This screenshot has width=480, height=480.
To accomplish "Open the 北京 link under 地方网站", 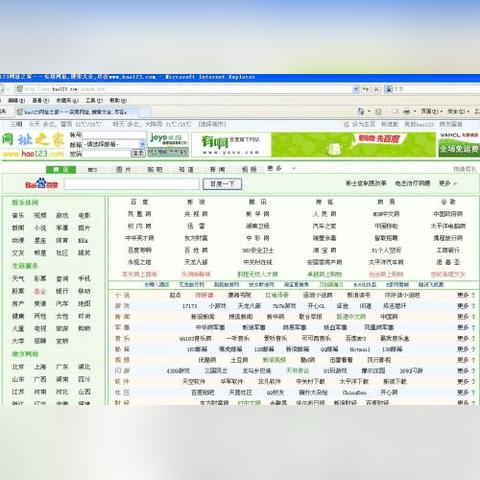I will 18,367.
